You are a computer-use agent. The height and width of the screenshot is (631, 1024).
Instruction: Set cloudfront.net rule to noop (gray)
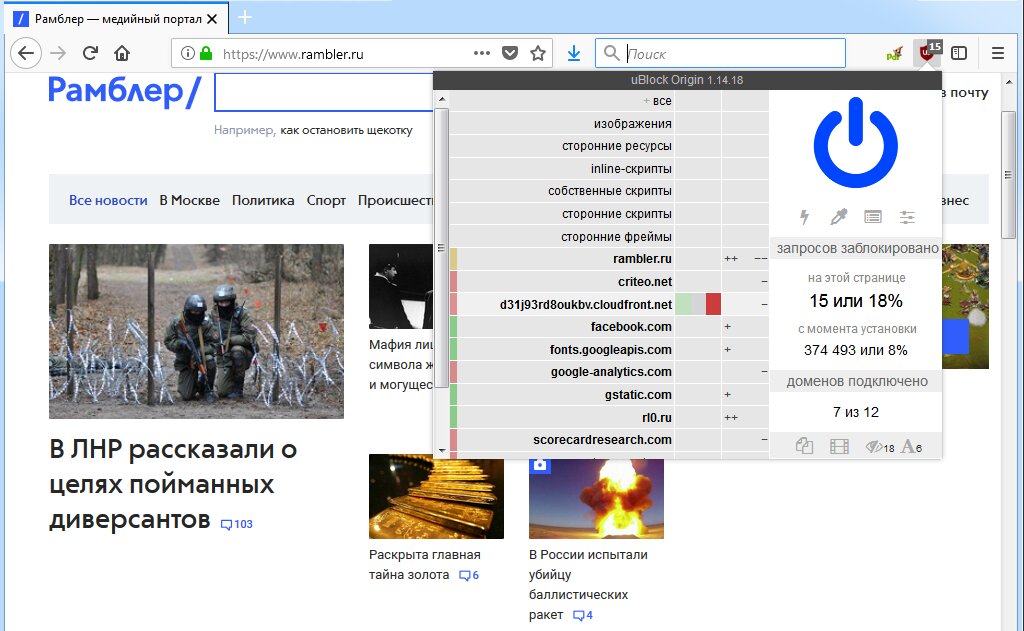(x=698, y=304)
